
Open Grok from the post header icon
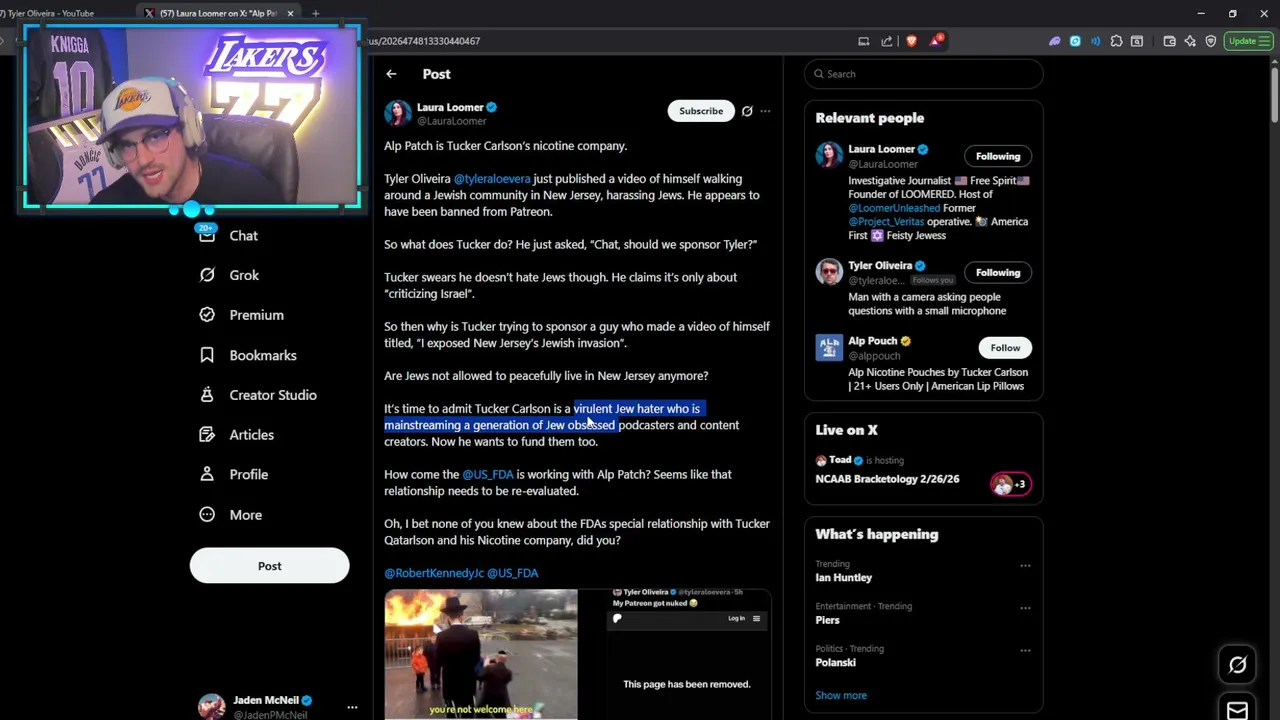(x=747, y=111)
